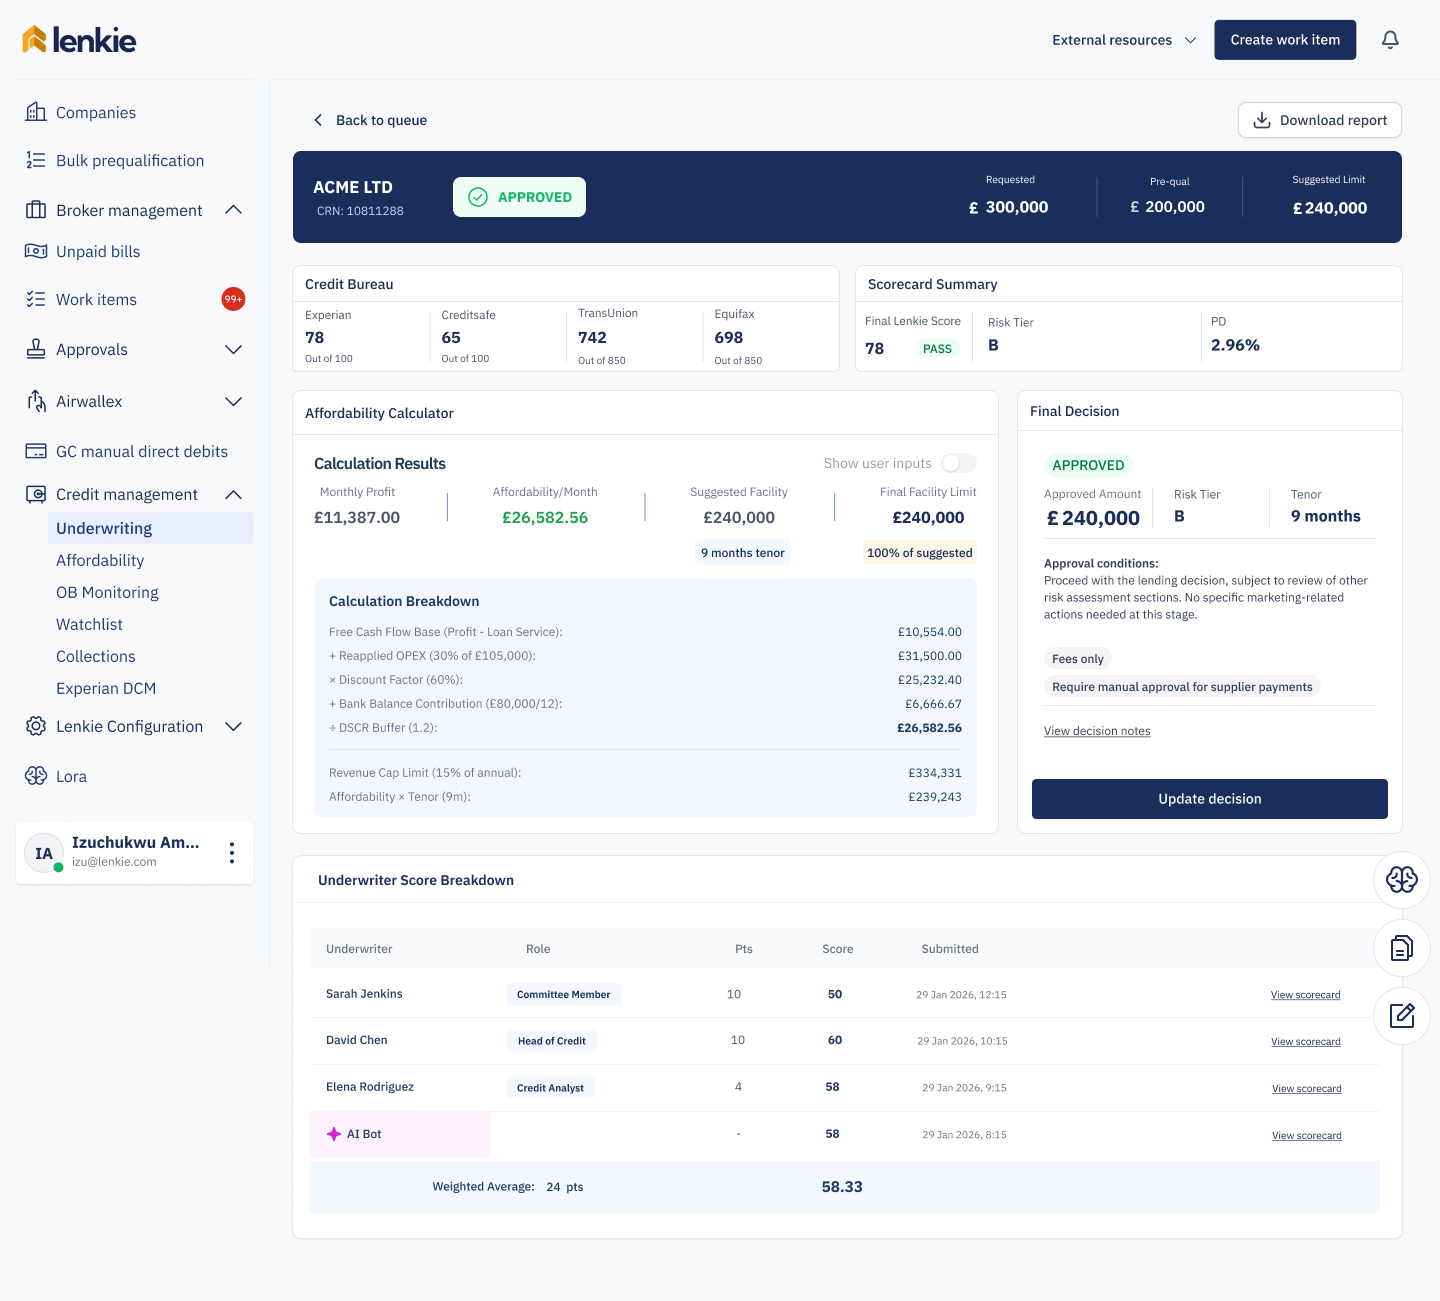Screen dimensions: 1440x1301
Task: Go back to queue
Action: [370, 120]
